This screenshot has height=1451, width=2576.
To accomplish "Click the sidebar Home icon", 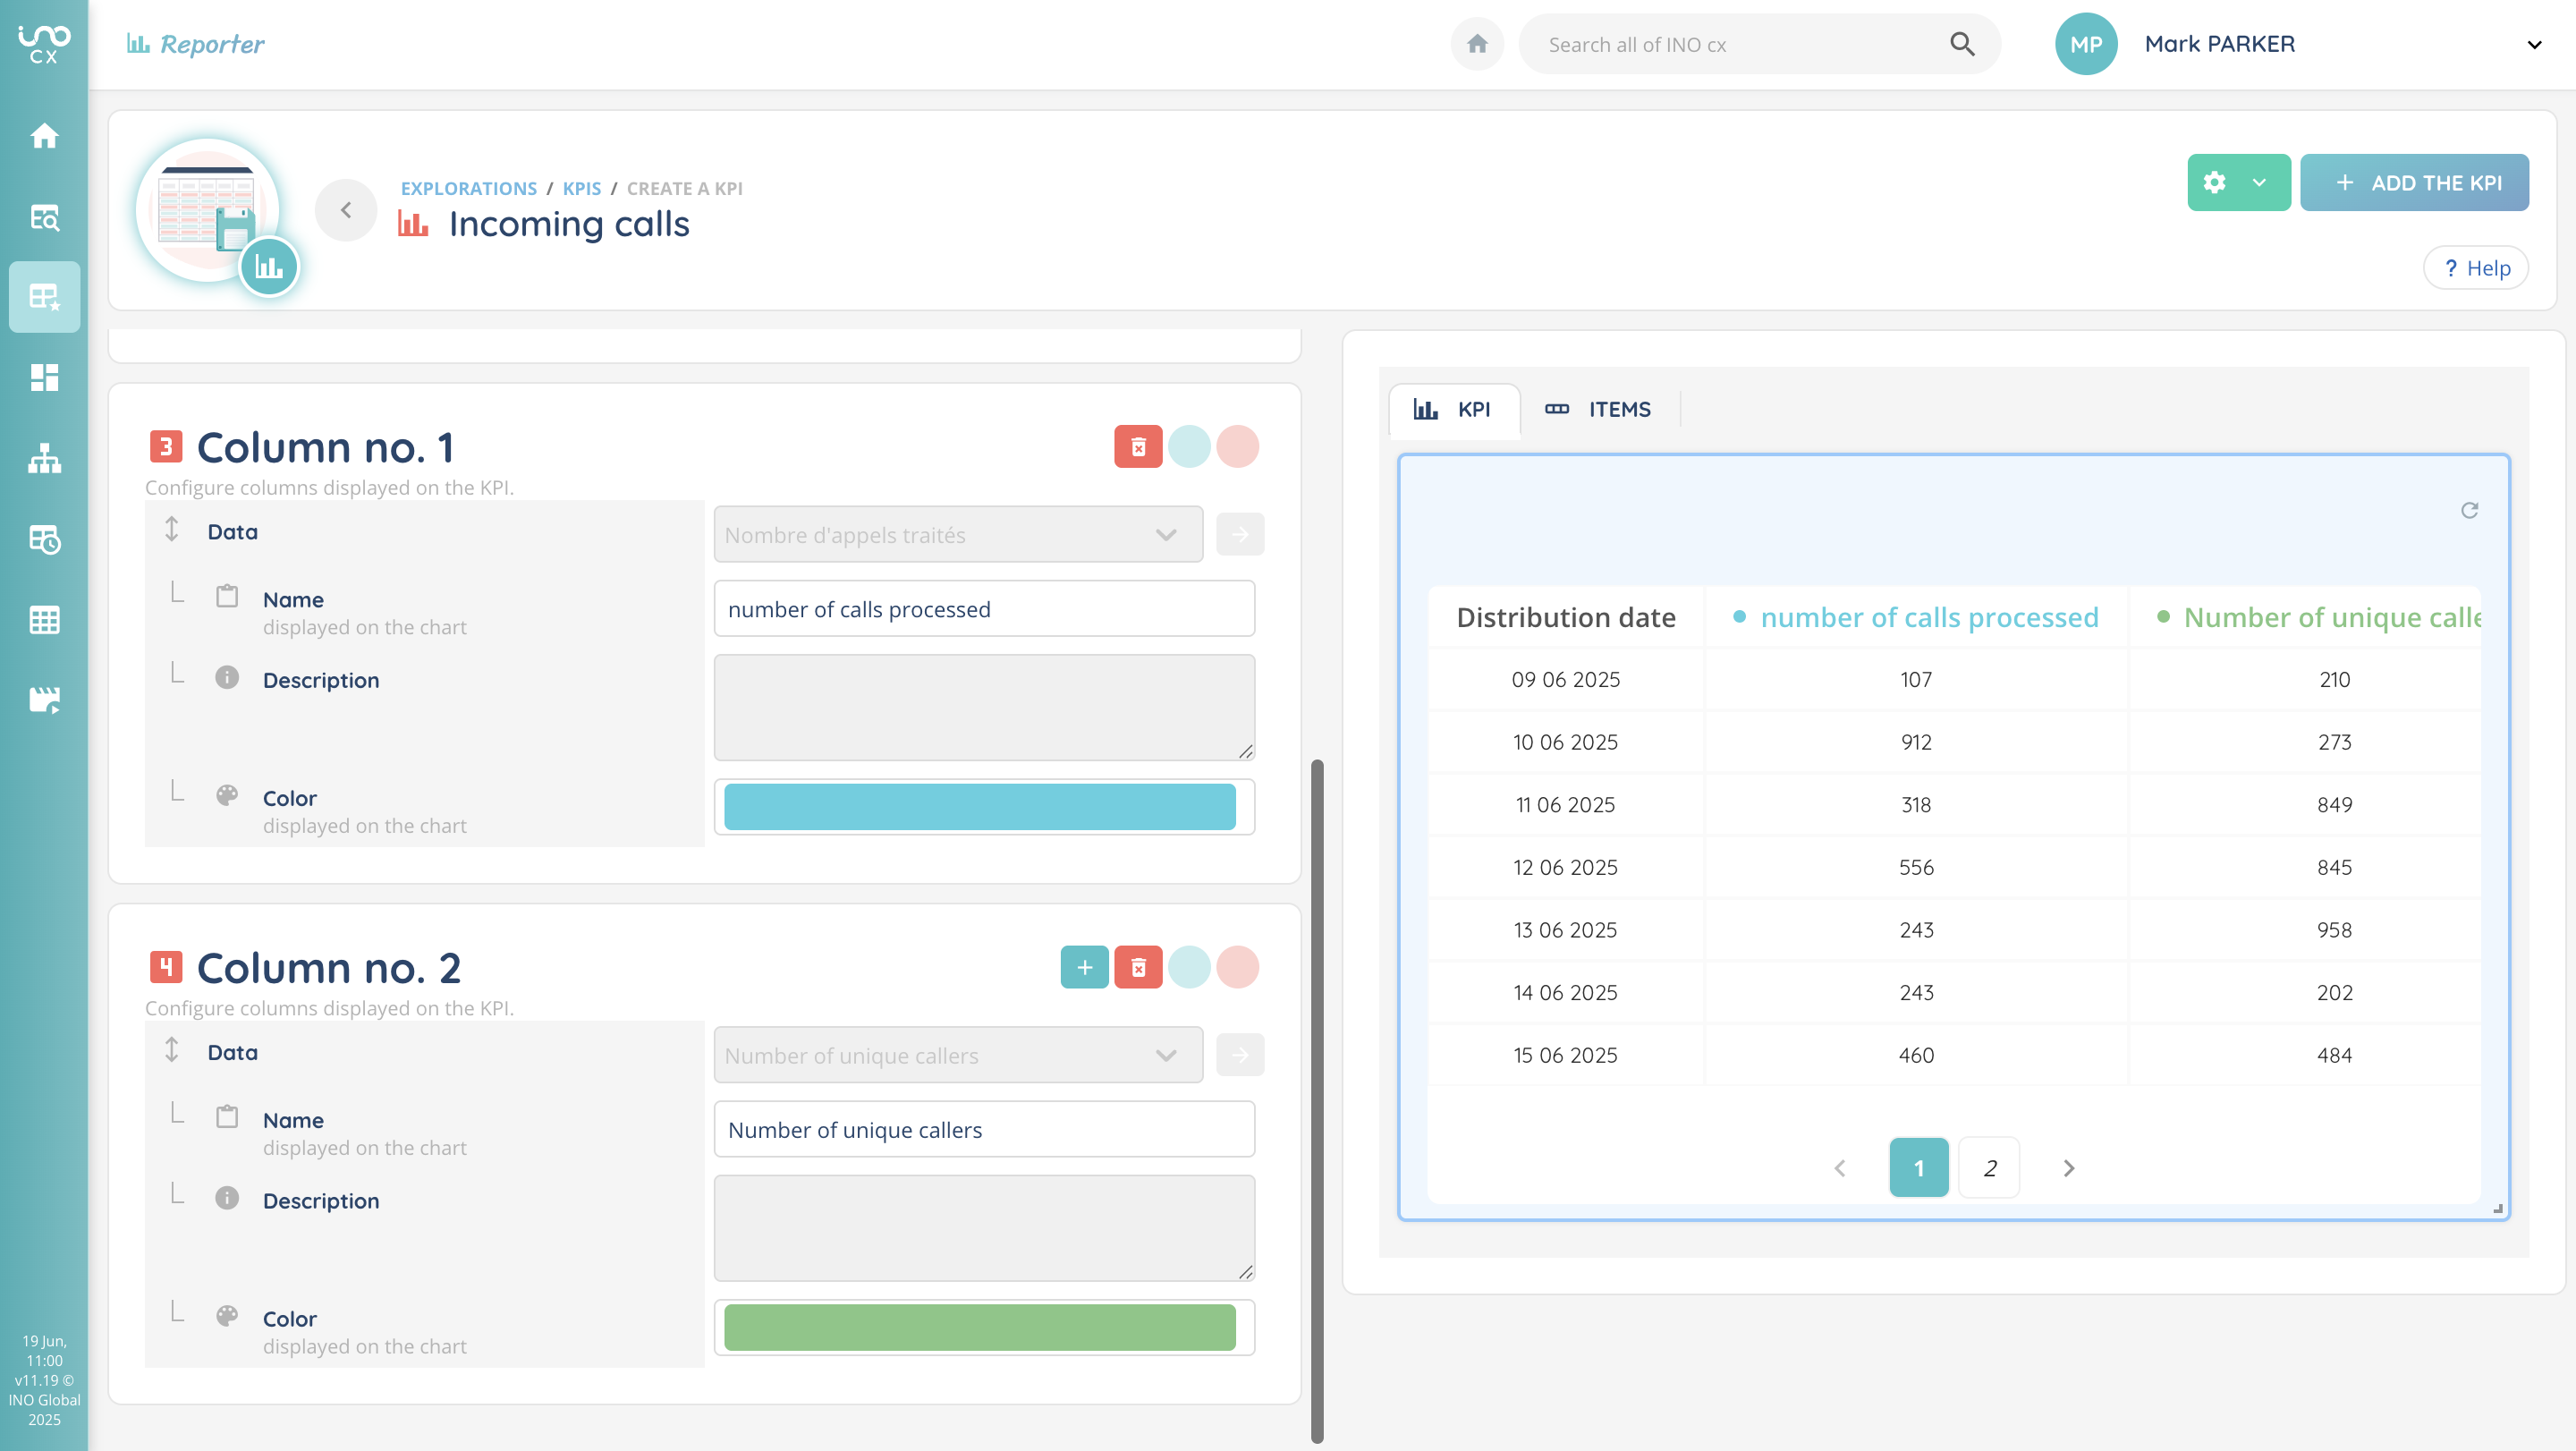I will click(44, 135).
